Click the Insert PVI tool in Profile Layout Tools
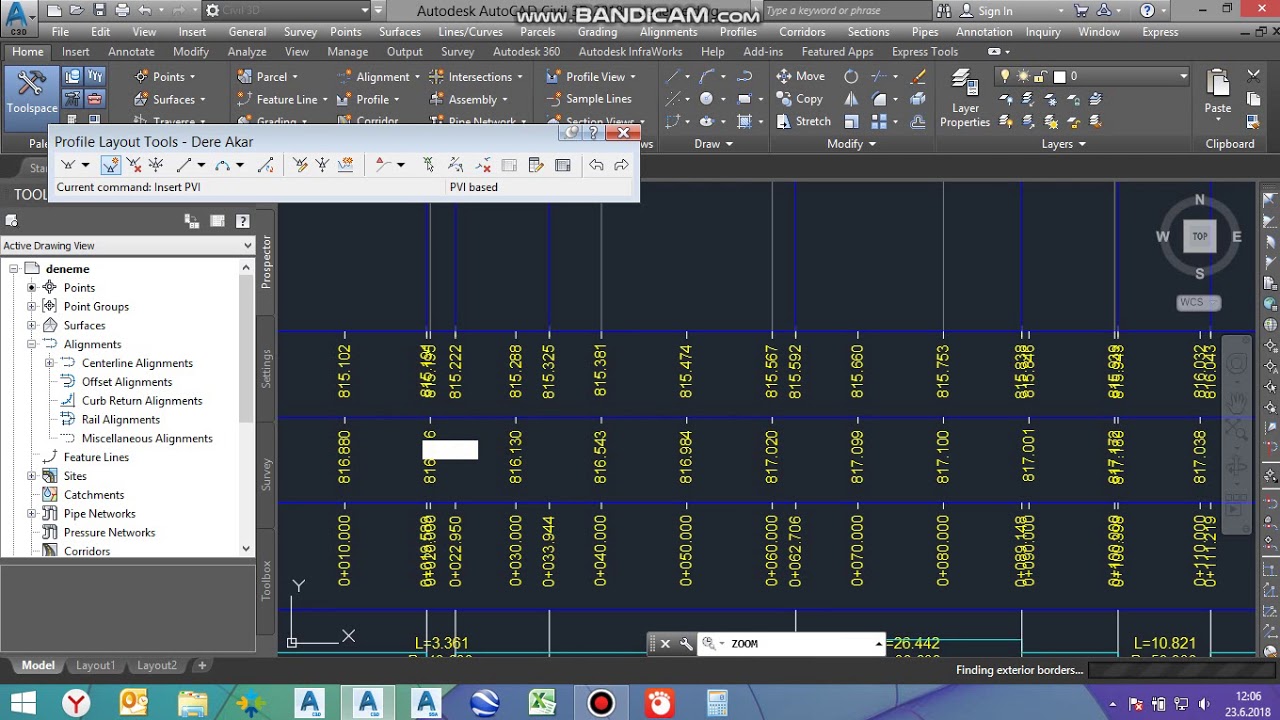The width and height of the screenshot is (1280, 720). coord(110,165)
